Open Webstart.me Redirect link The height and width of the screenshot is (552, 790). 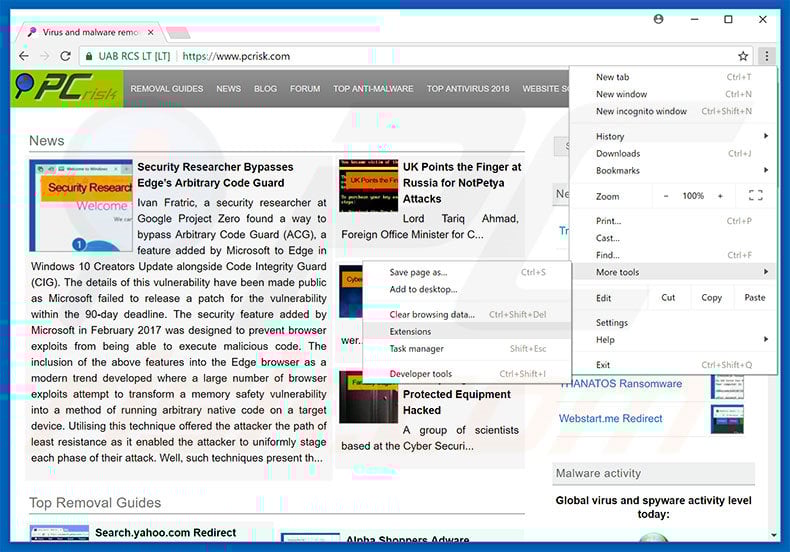[x=611, y=419]
